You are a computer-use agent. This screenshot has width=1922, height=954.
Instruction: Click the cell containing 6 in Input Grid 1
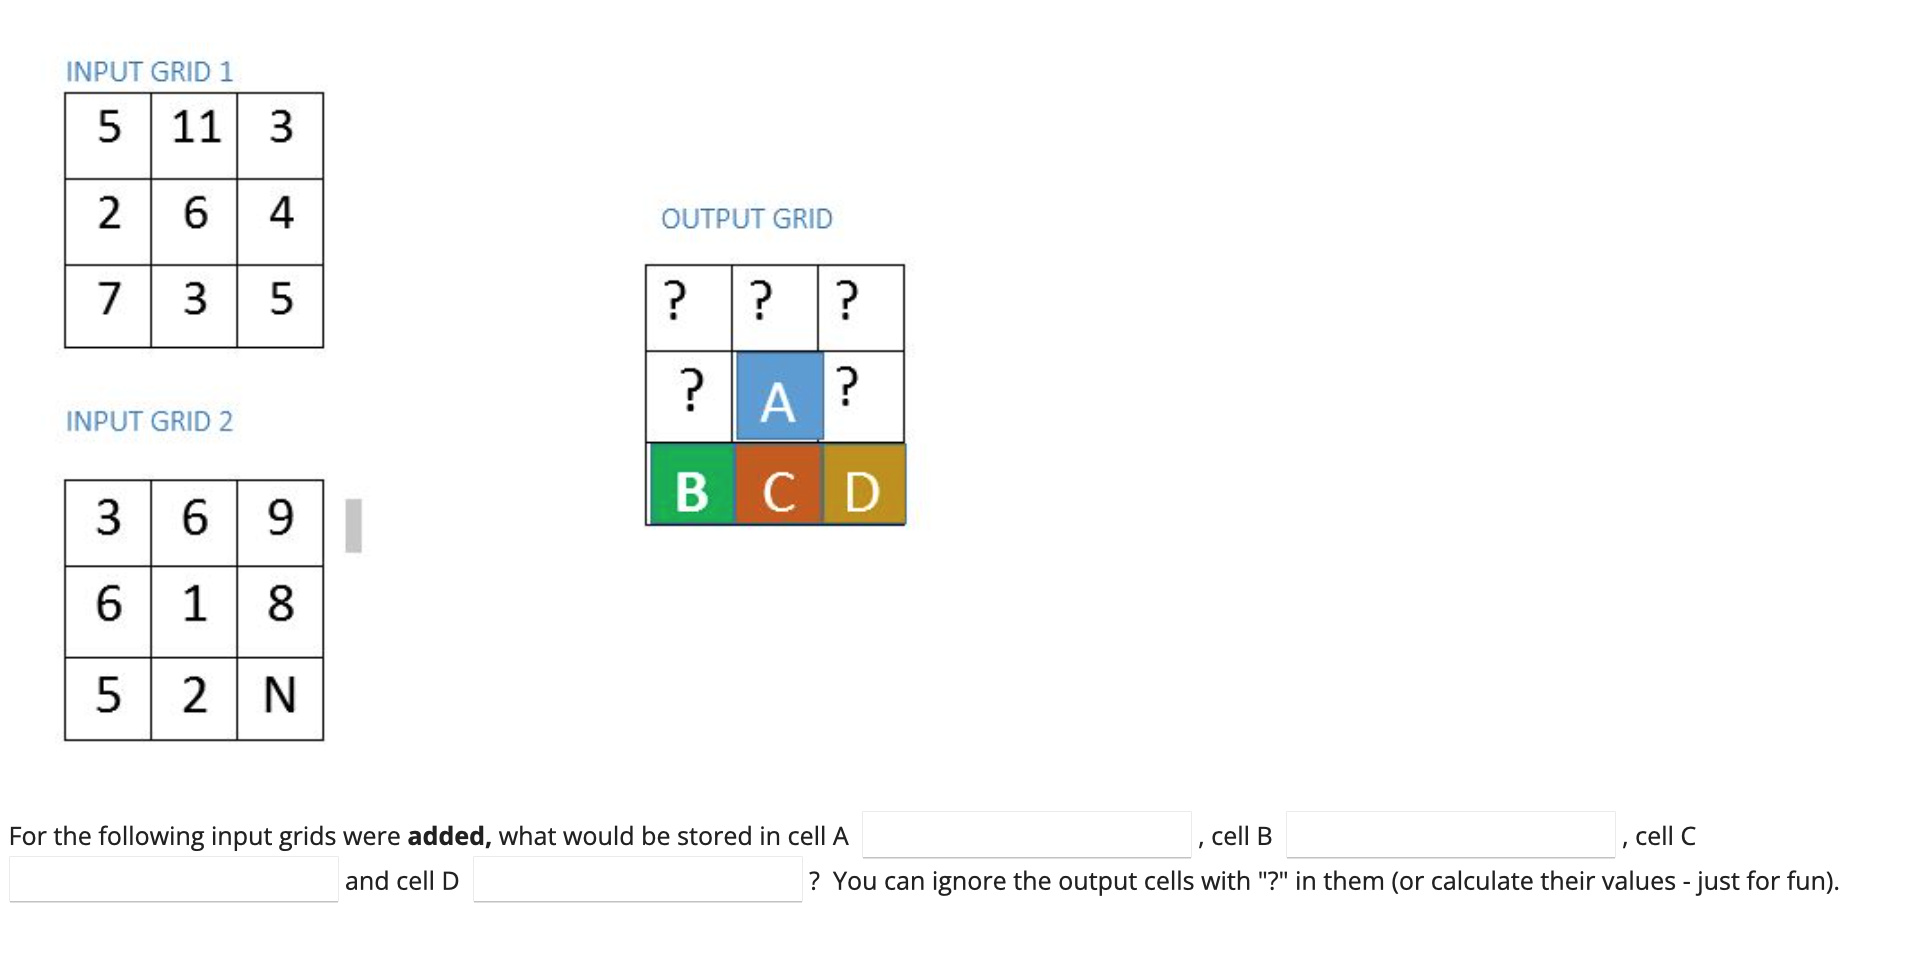click(x=194, y=216)
